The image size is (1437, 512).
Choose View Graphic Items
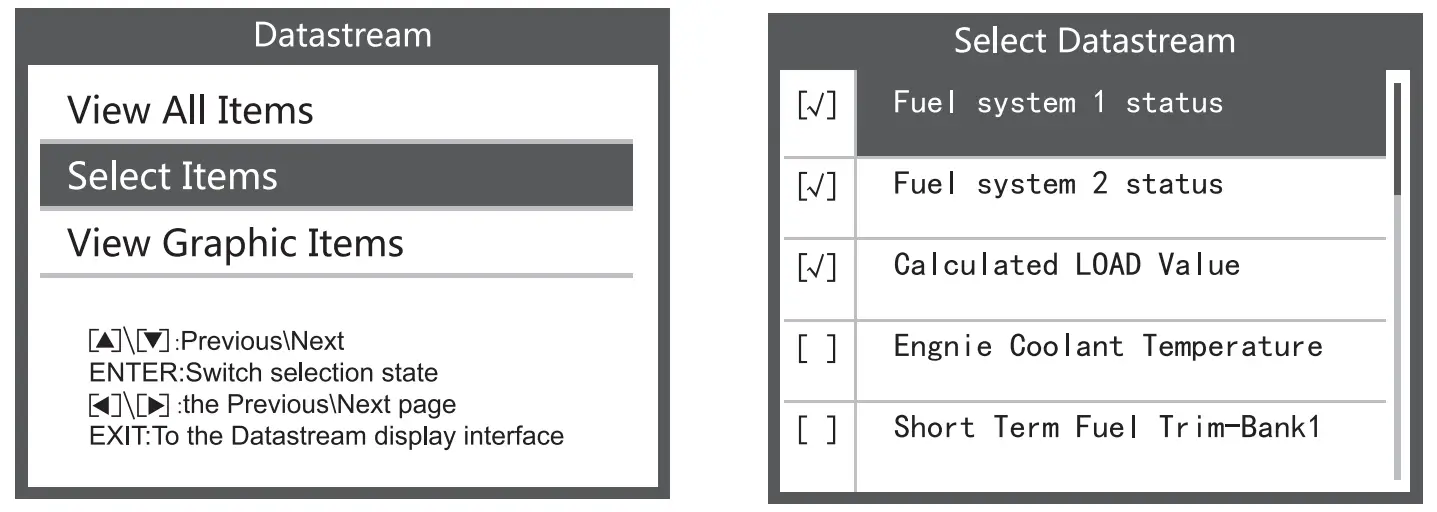click(x=235, y=243)
